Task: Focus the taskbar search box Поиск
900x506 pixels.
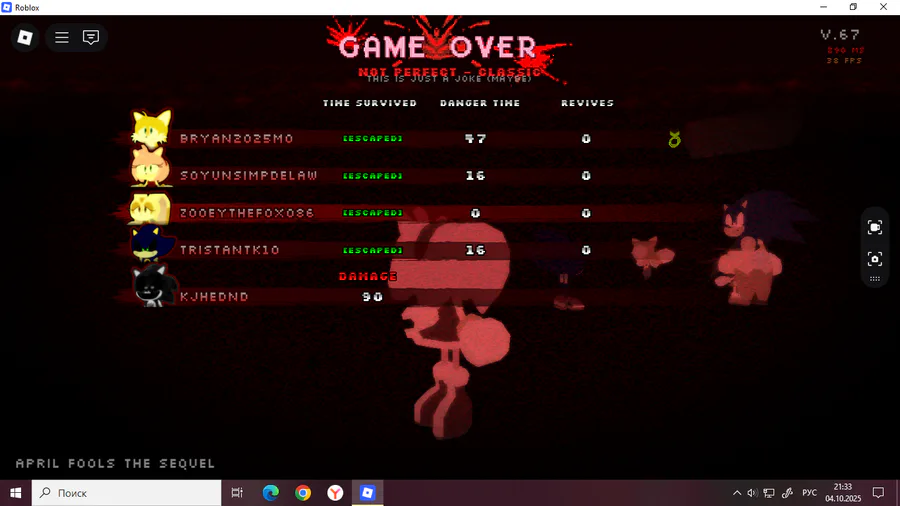Action: [126, 493]
